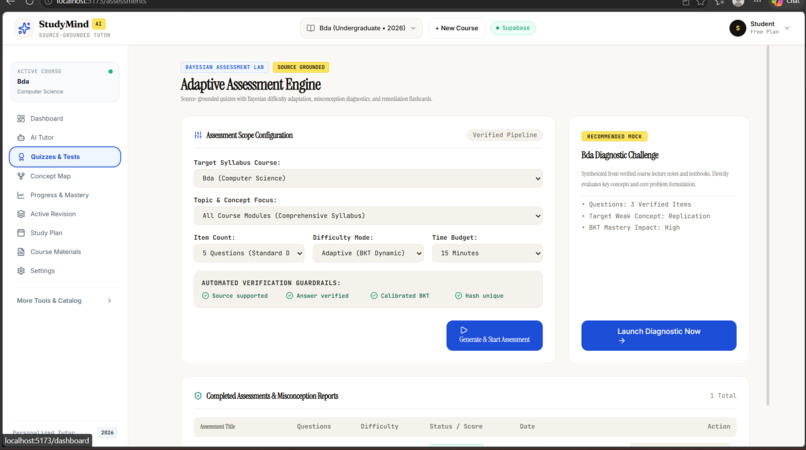
Task: Open Active Revision page
Action: [64, 214]
